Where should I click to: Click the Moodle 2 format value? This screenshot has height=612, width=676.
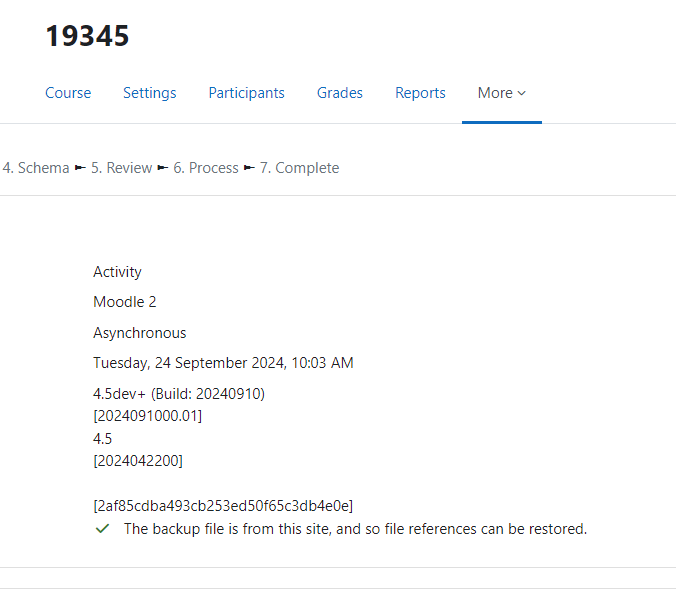pos(125,302)
